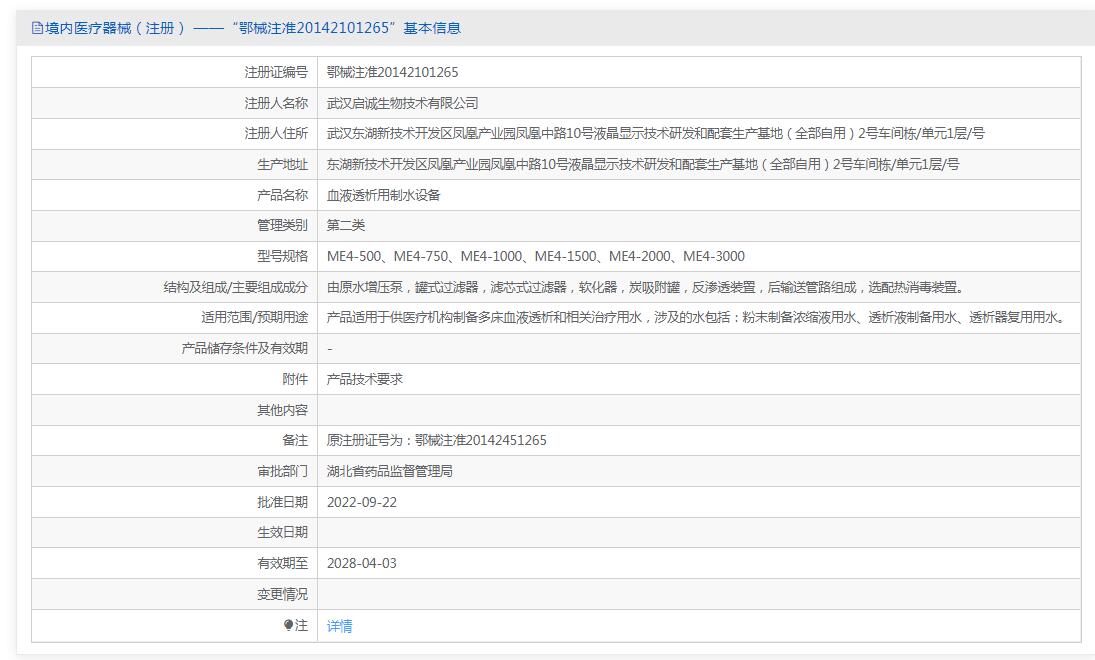Click the 结构及组成/主要组成成分 row label
Image resolution: width=1095 pixels, height=660 pixels.
(x=235, y=287)
